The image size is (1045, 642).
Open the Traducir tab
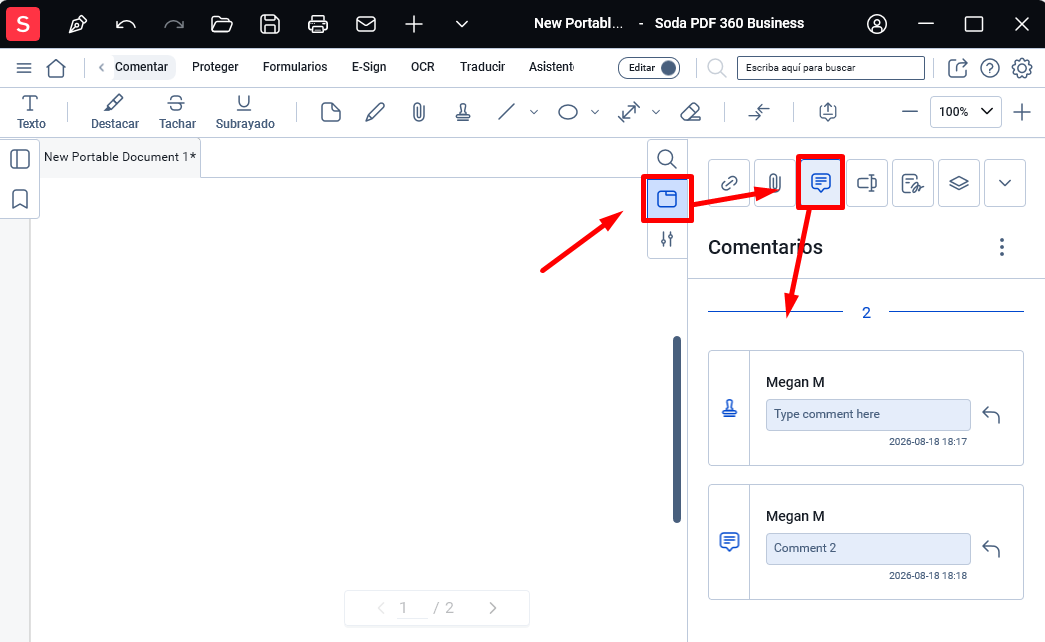coord(483,67)
